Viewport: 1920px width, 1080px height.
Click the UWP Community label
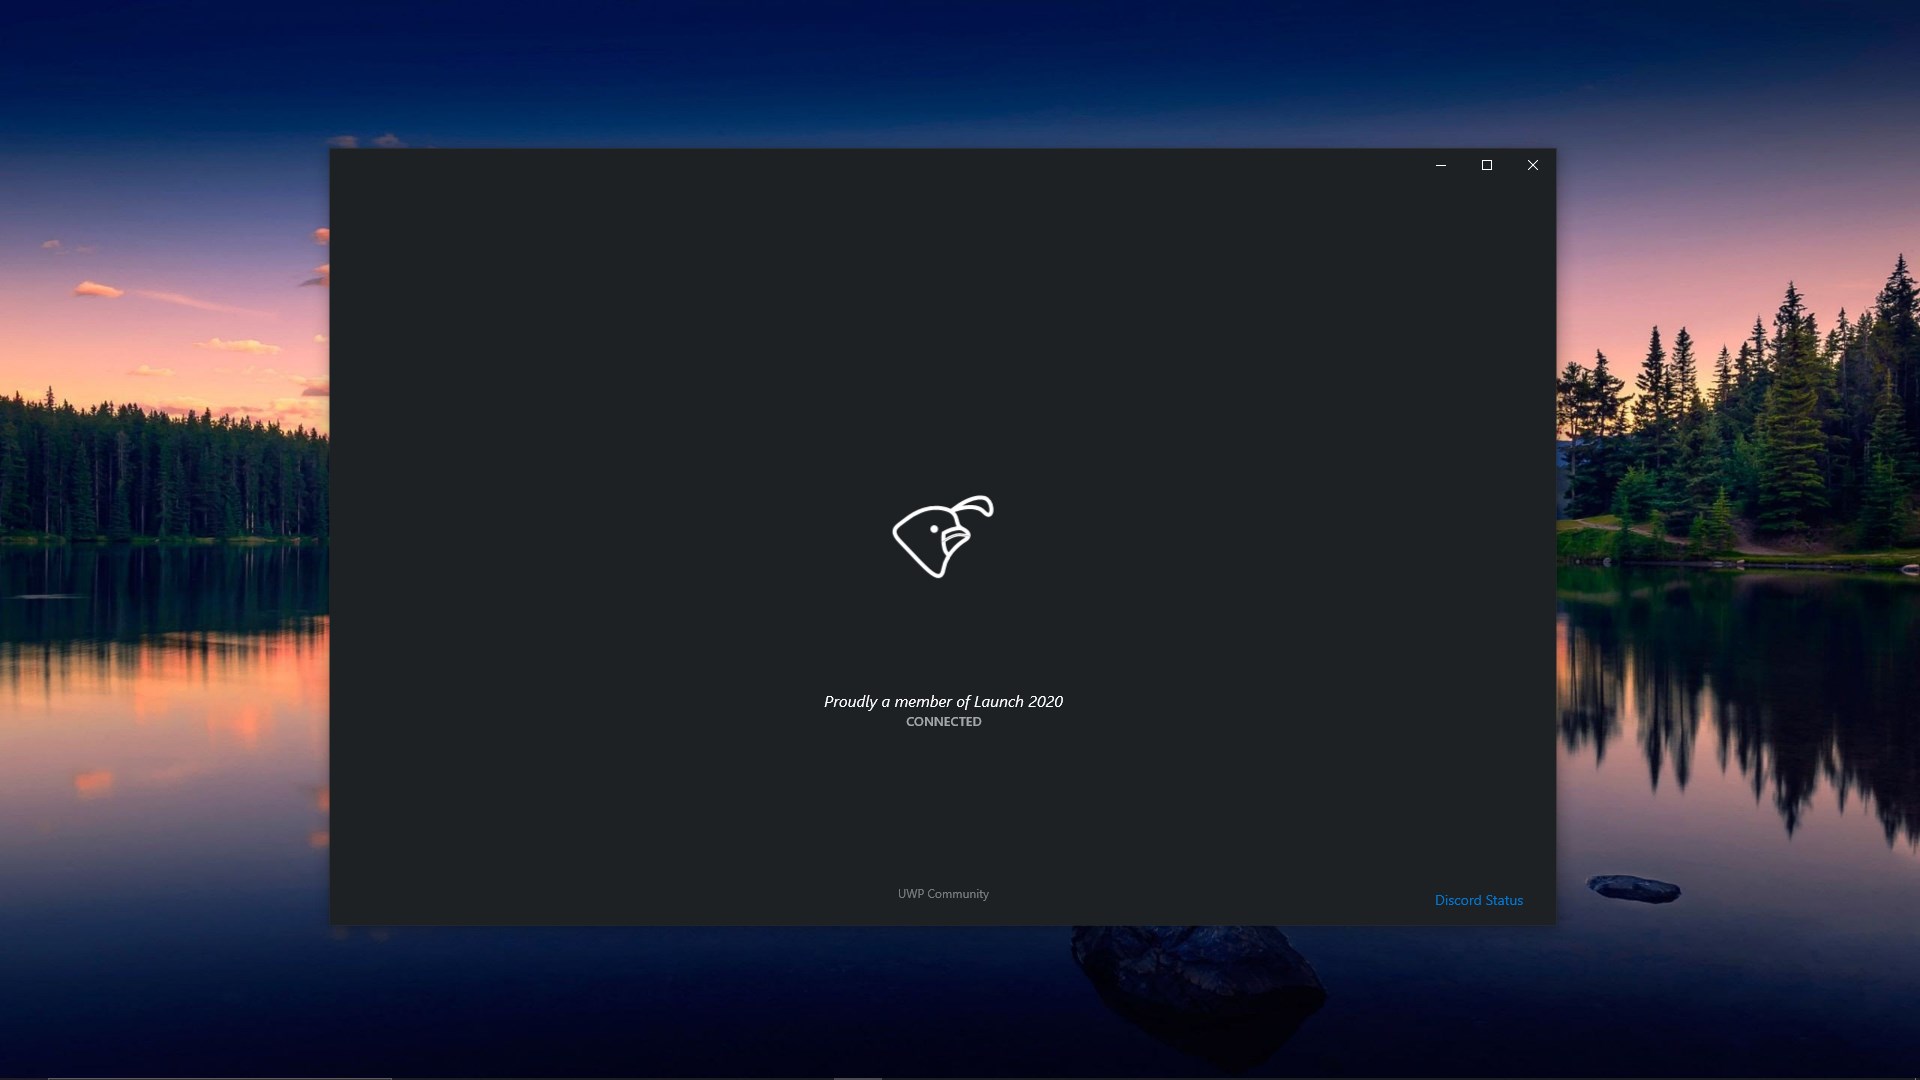942,893
